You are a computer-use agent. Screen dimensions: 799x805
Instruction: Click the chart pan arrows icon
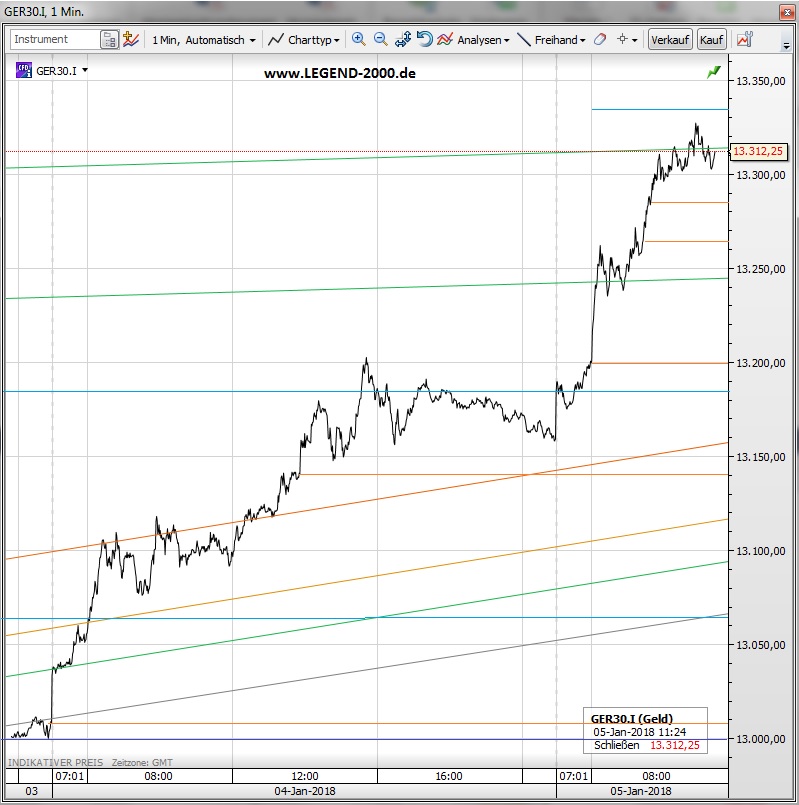coord(403,40)
